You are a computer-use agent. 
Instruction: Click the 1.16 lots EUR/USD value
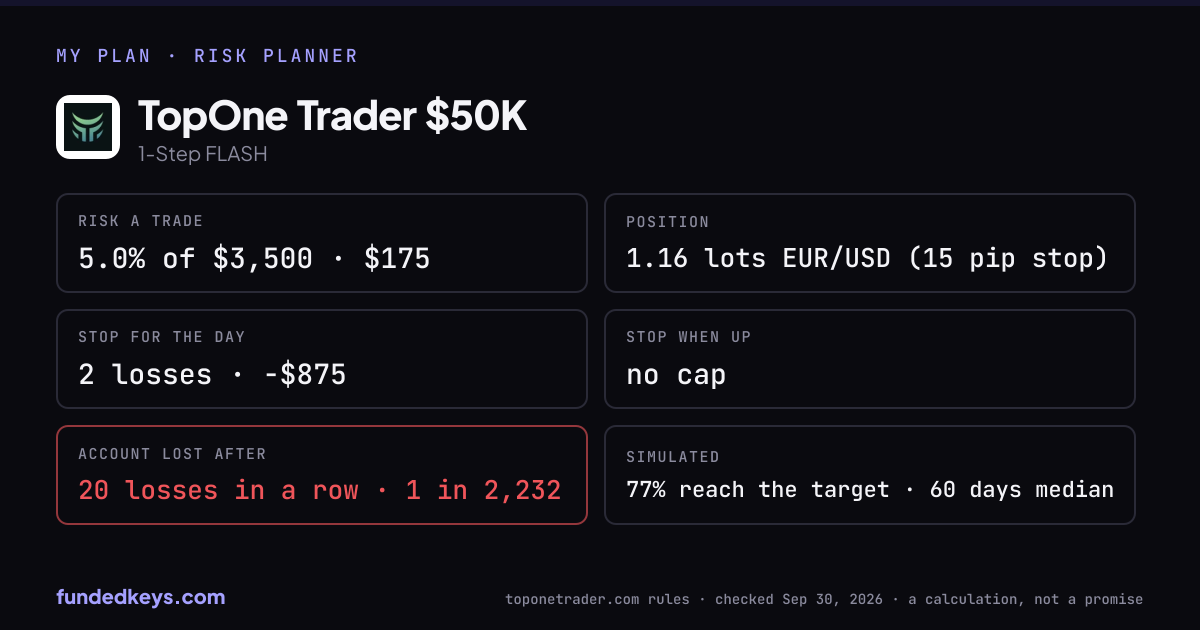(758, 259)
